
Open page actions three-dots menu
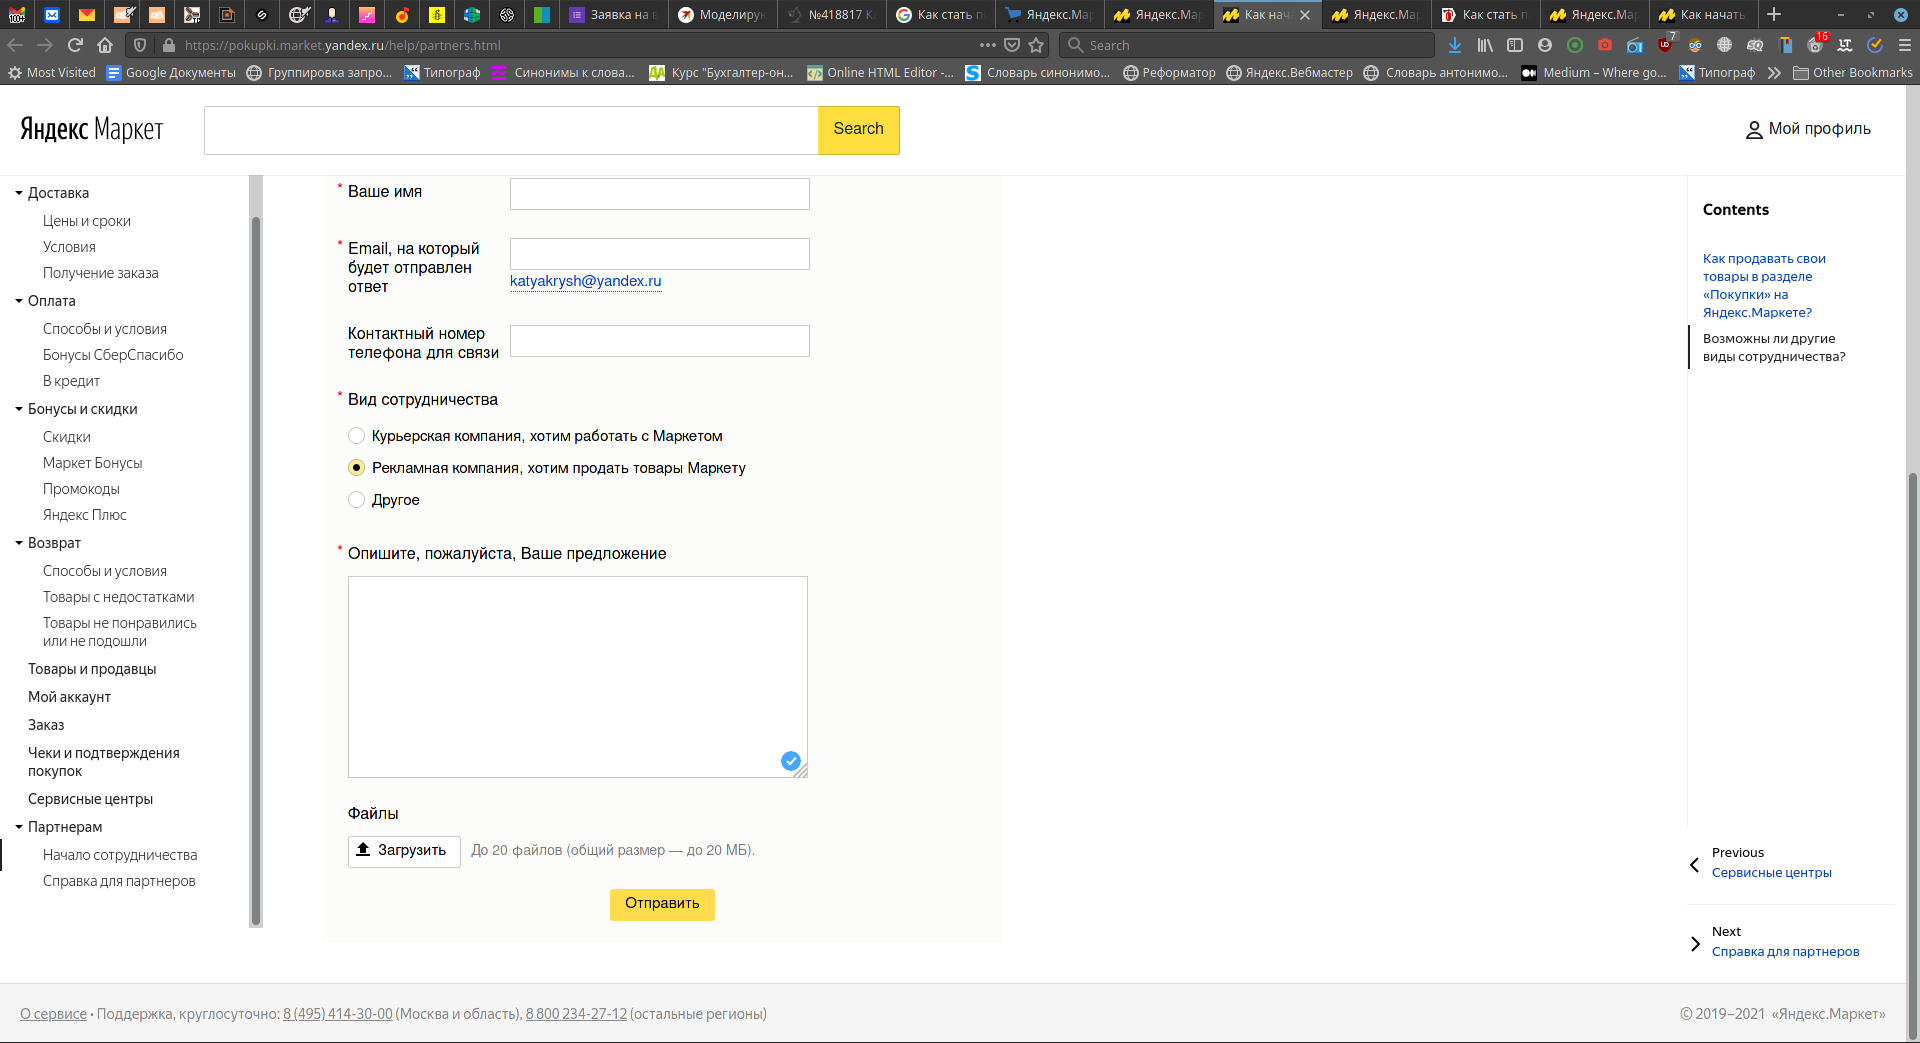coord(988,45)
